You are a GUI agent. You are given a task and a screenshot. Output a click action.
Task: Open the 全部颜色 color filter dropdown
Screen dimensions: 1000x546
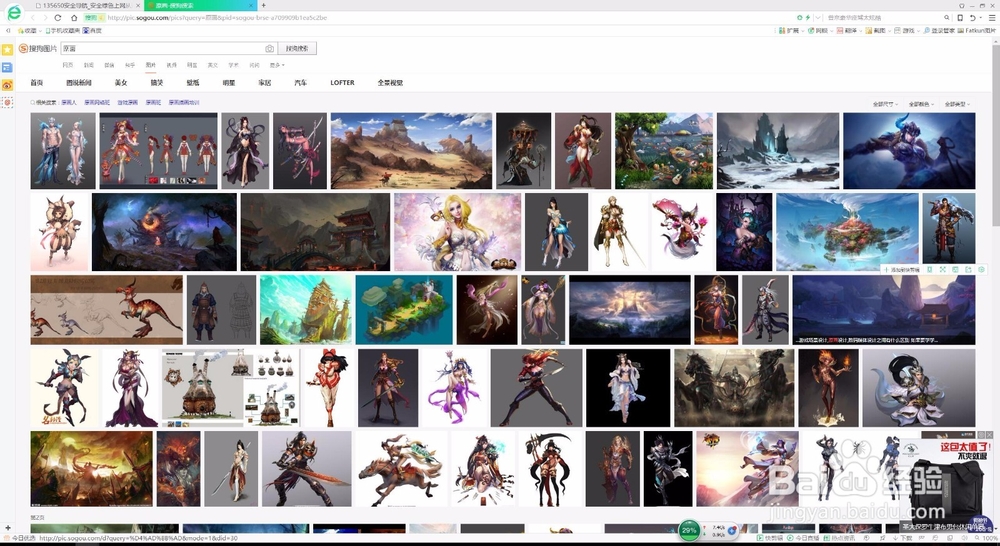(921, 104)
